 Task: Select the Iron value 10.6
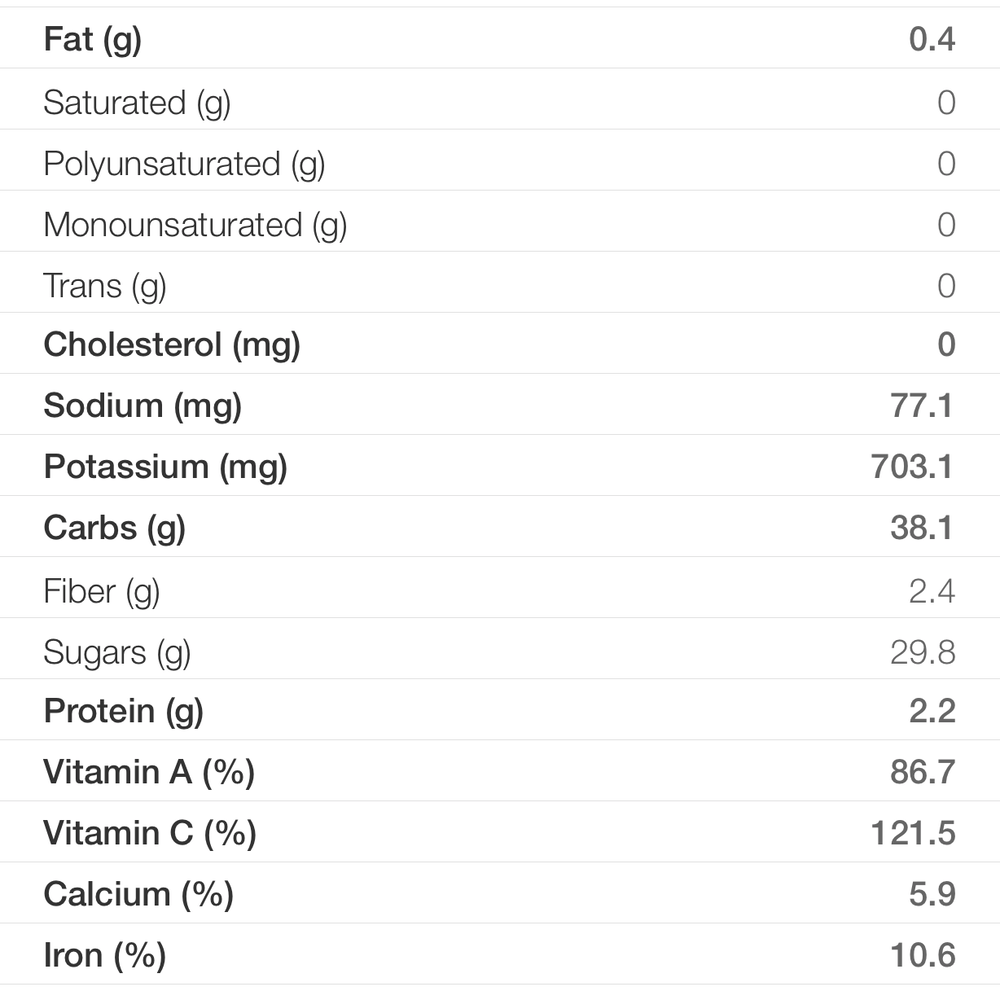pyautogui.click(x=922, y=955)
